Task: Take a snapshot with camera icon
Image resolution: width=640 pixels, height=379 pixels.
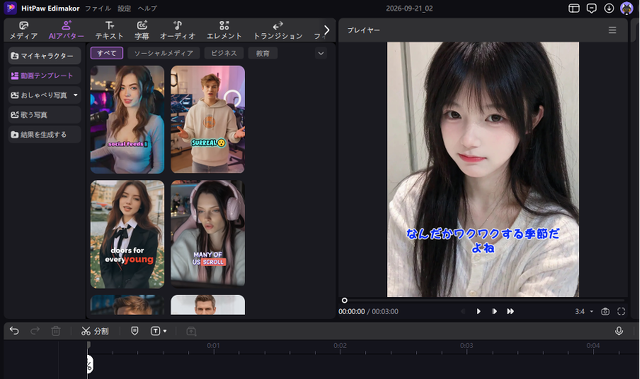Action: pos(605,311)
